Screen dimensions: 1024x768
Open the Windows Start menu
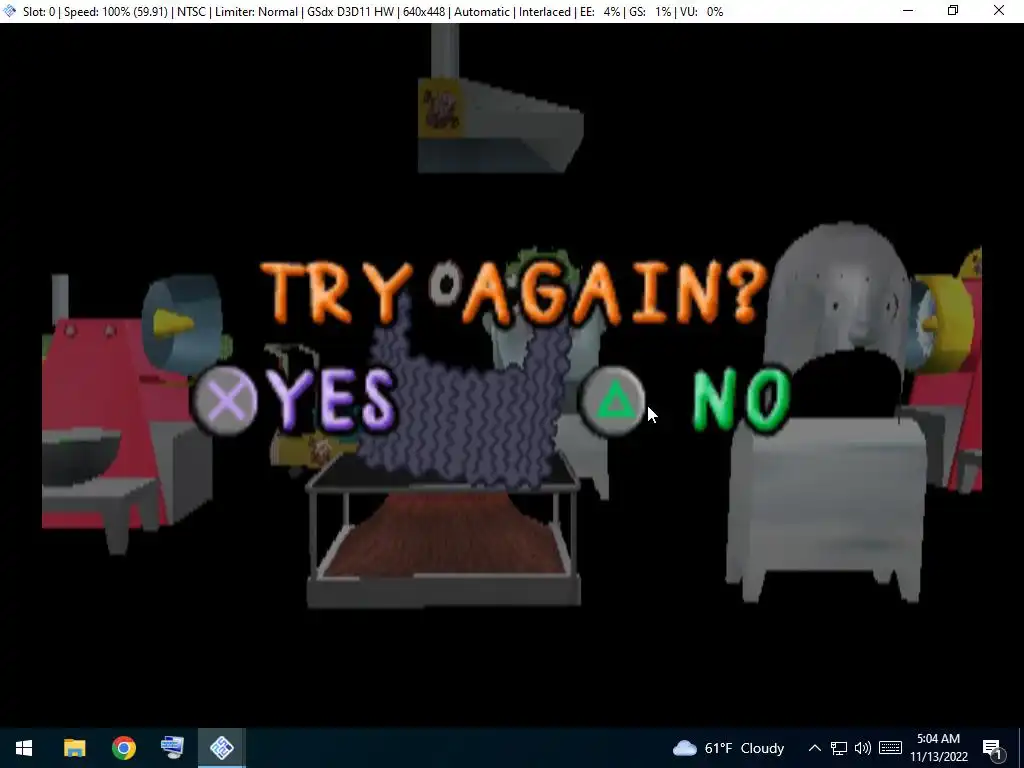24,748
